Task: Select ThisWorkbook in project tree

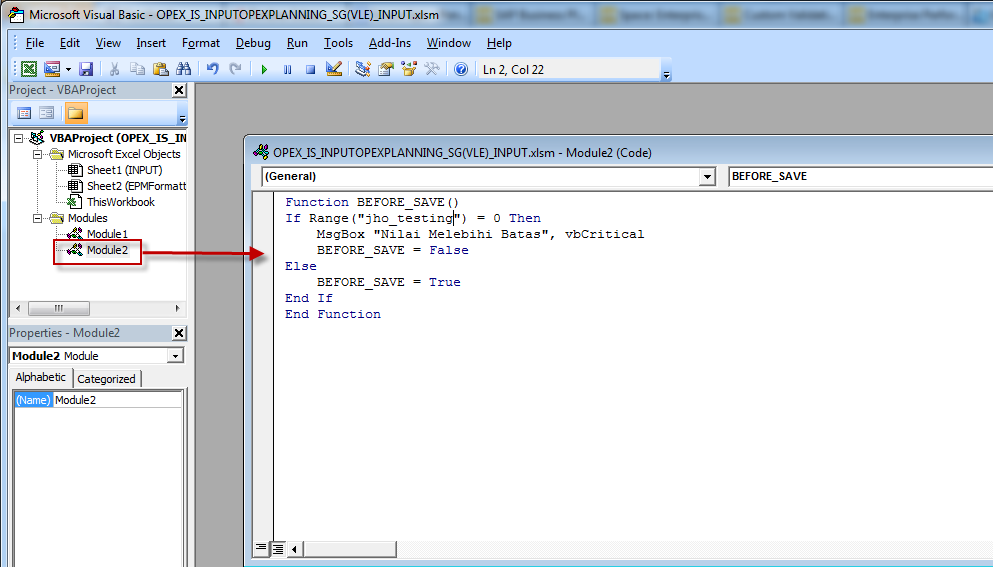Action: pos(120,202)
